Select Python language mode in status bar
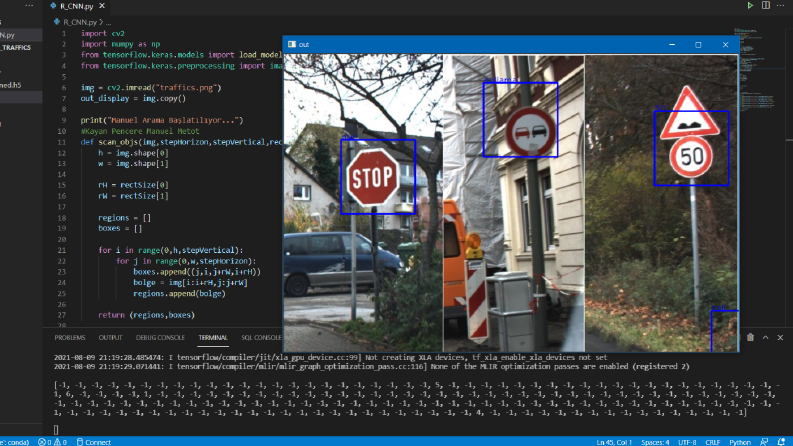The height and width of the screenshot is (446, 793). [x=740, y=442]
